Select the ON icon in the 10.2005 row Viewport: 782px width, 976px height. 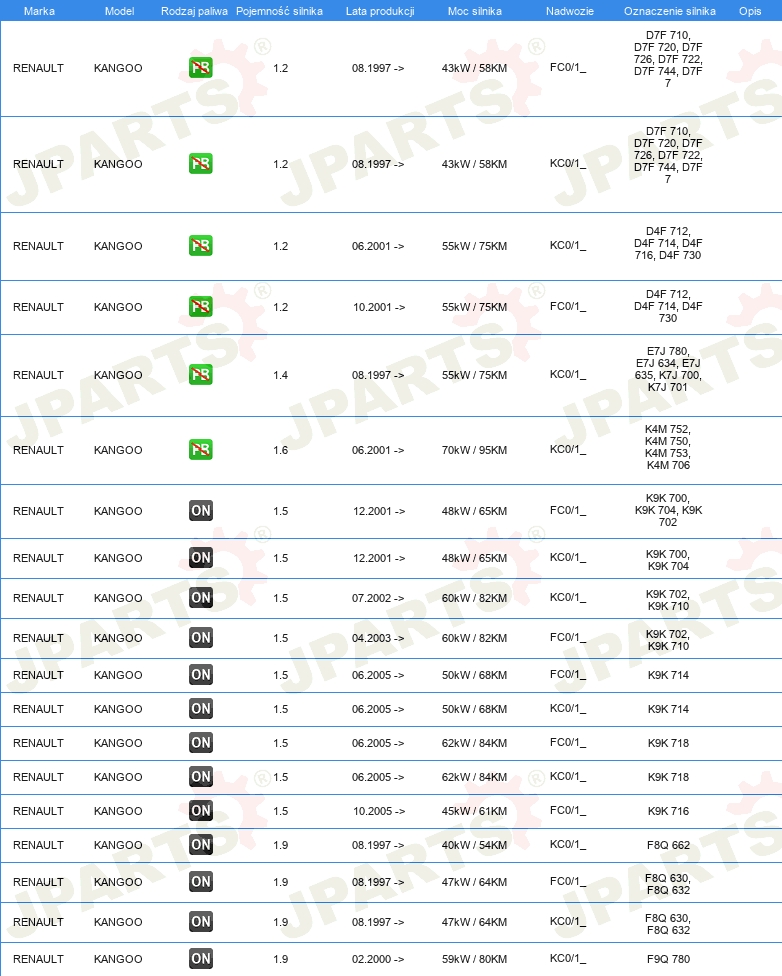point(200,810)
